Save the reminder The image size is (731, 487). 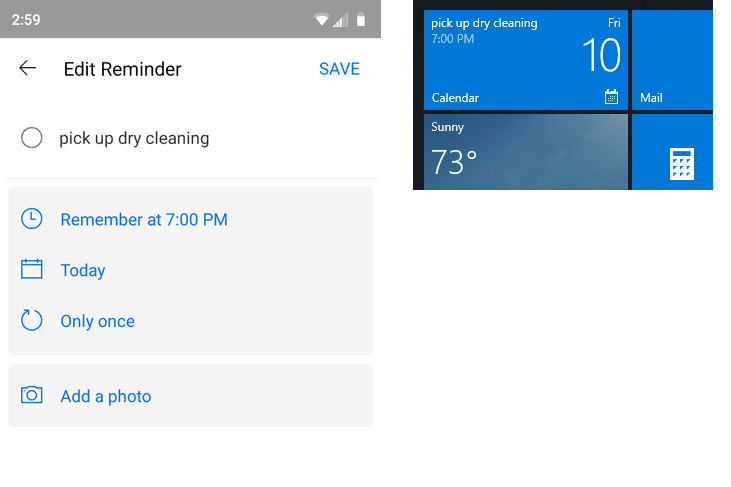pyautogui.click(x=339, y=69)
